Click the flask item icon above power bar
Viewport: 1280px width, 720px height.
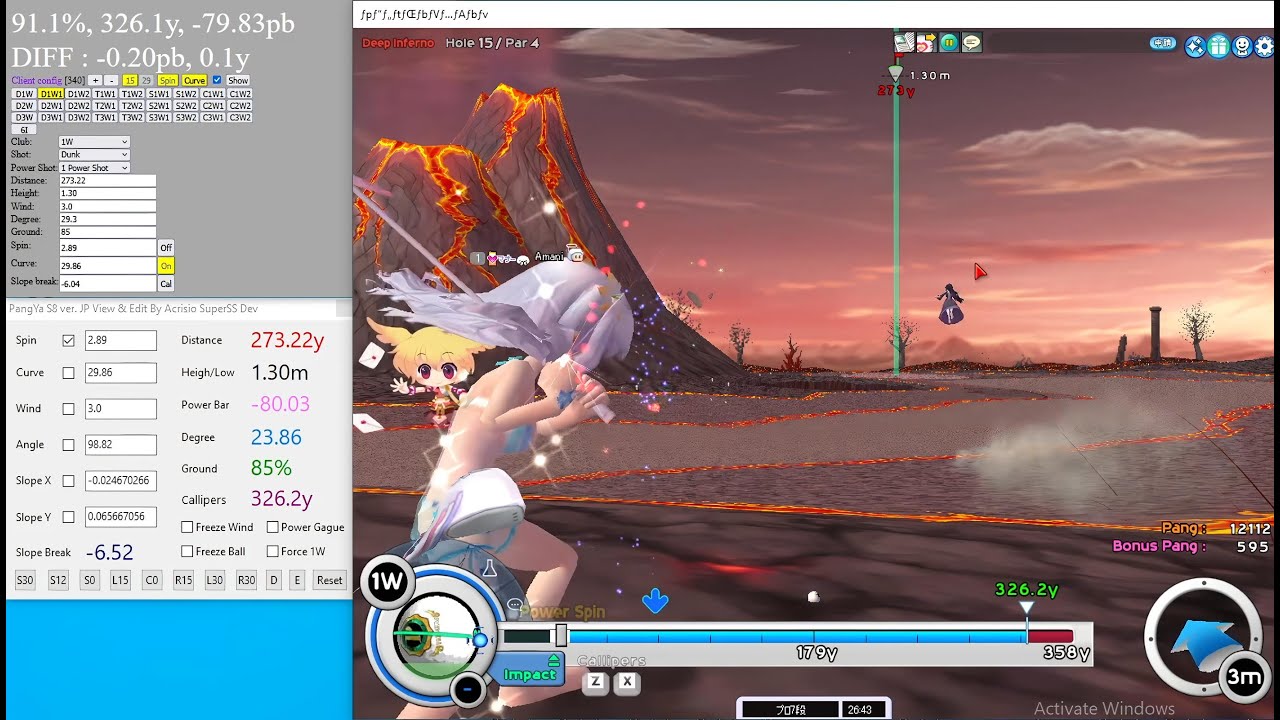[x=490, y=568]
